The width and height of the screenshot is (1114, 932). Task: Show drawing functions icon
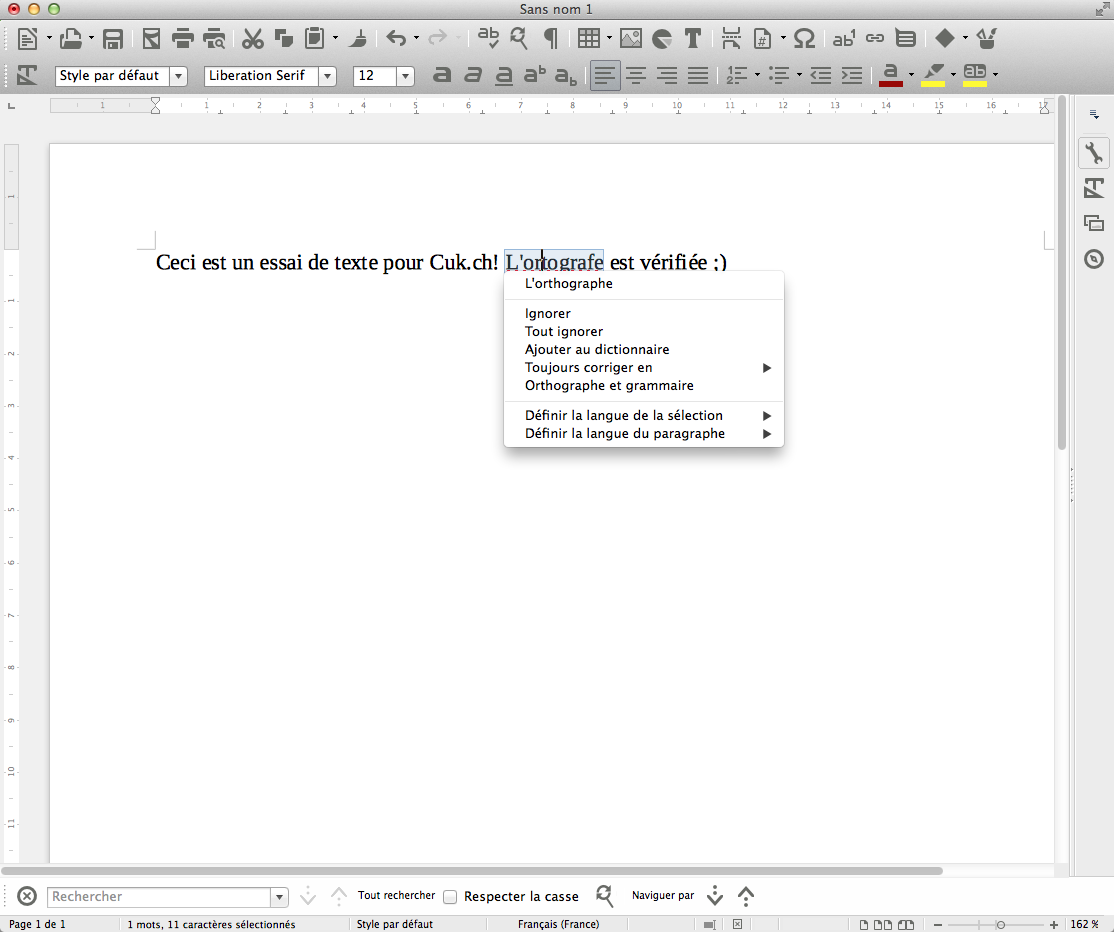tap(987, 38)
